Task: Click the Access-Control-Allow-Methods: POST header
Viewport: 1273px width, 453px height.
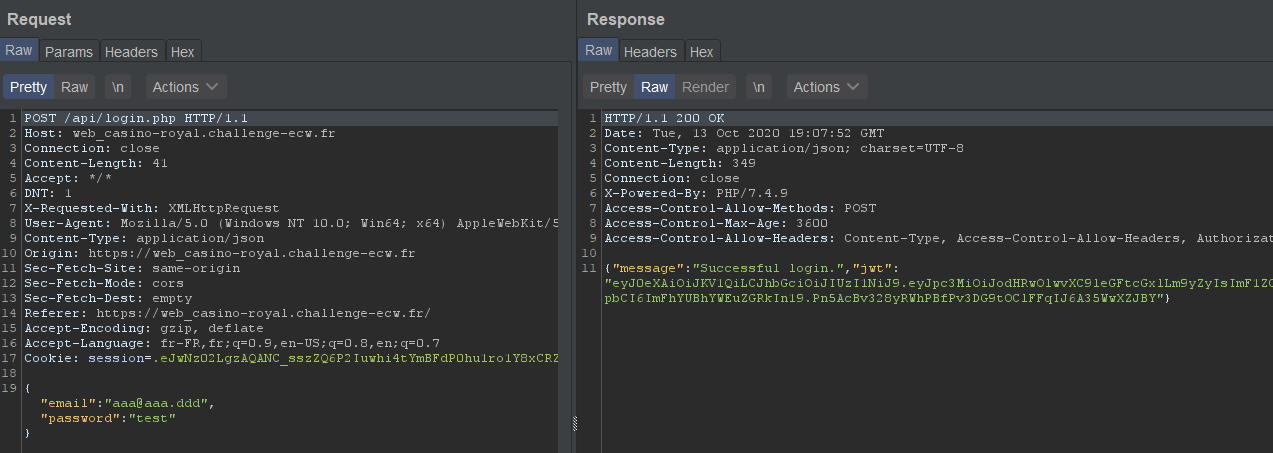Action: pyautogui.click(x=740, y=208)
